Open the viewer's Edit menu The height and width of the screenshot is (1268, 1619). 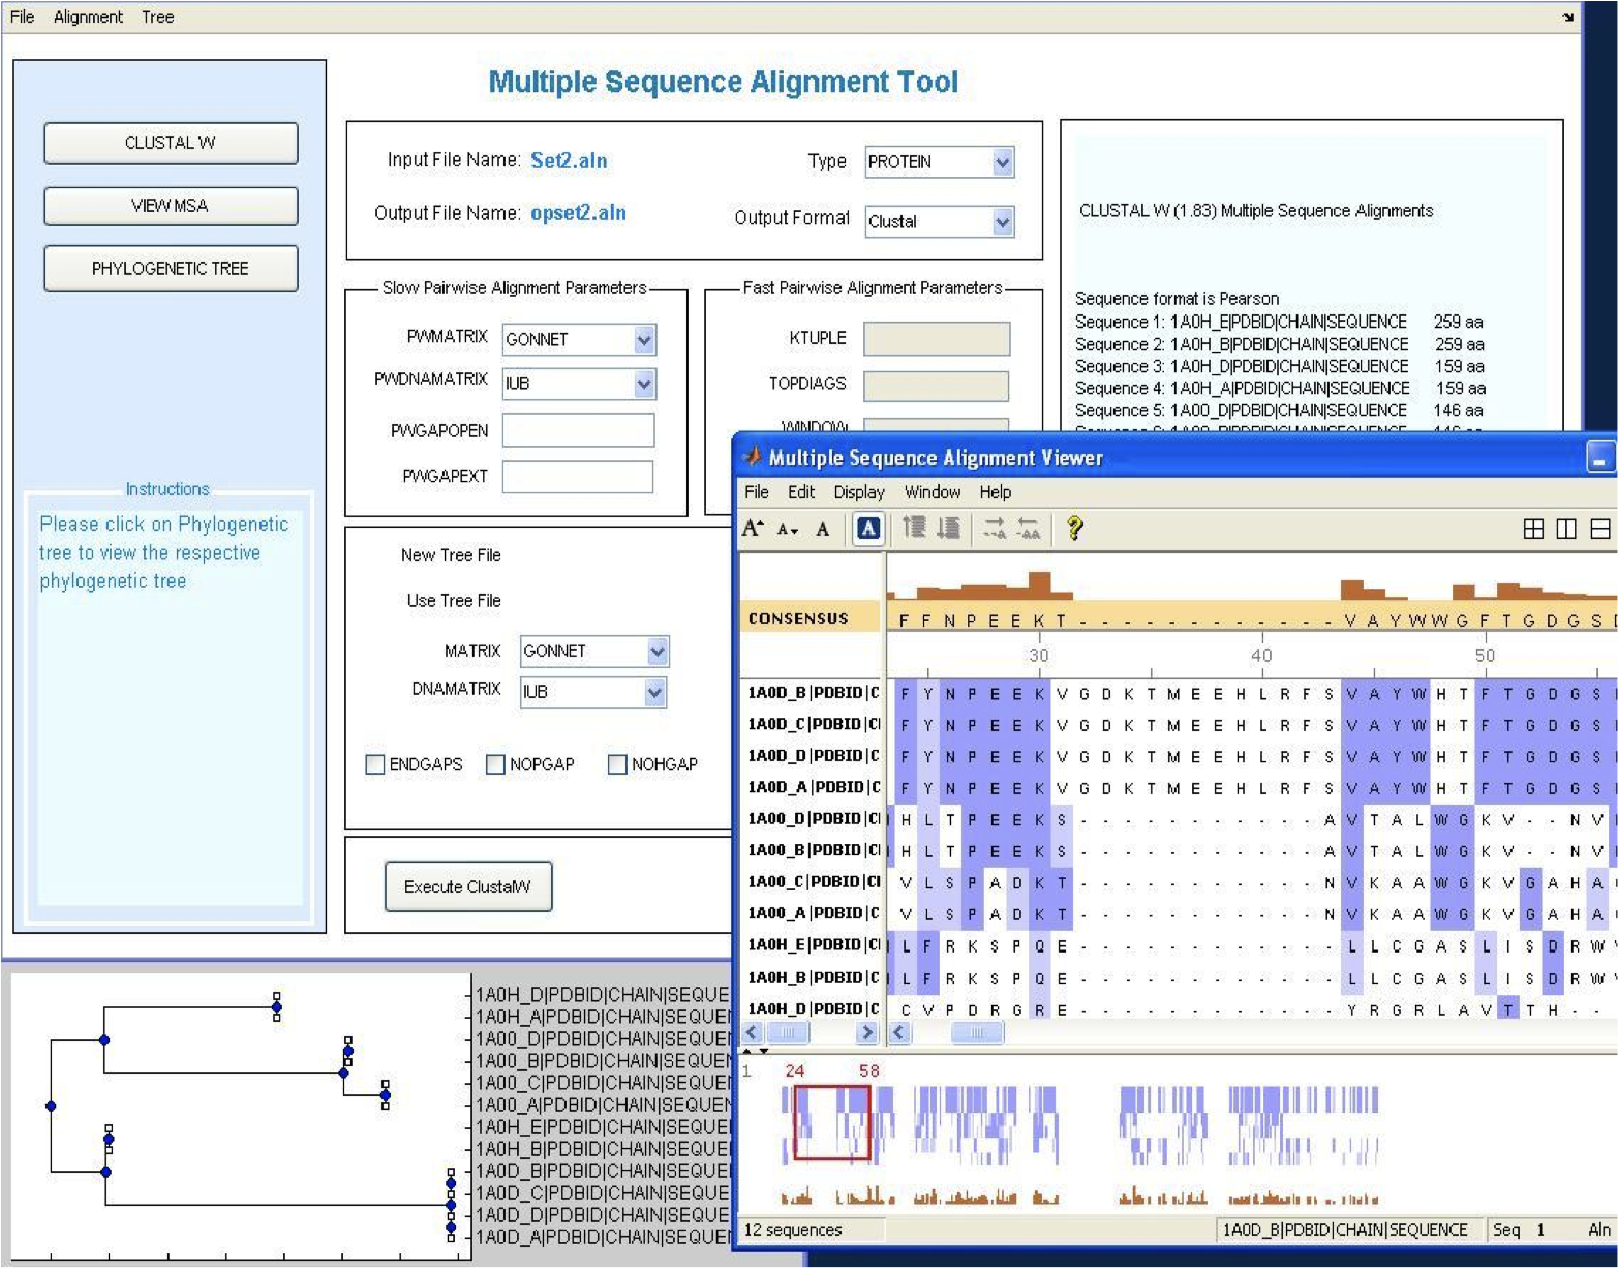click(801, 492)
